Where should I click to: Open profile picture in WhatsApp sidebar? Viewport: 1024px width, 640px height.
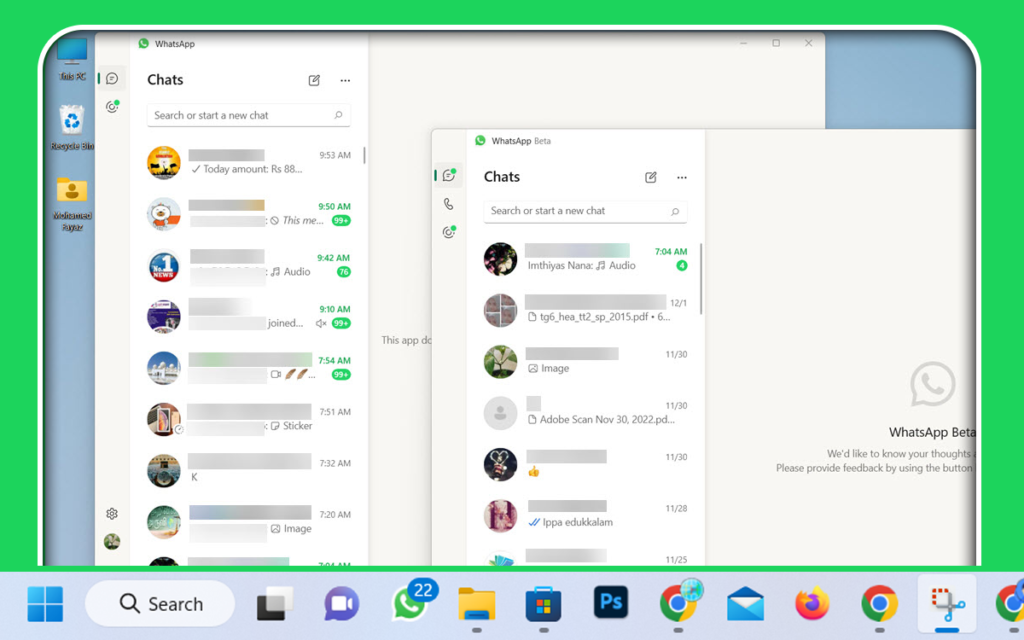pos(112,541)
